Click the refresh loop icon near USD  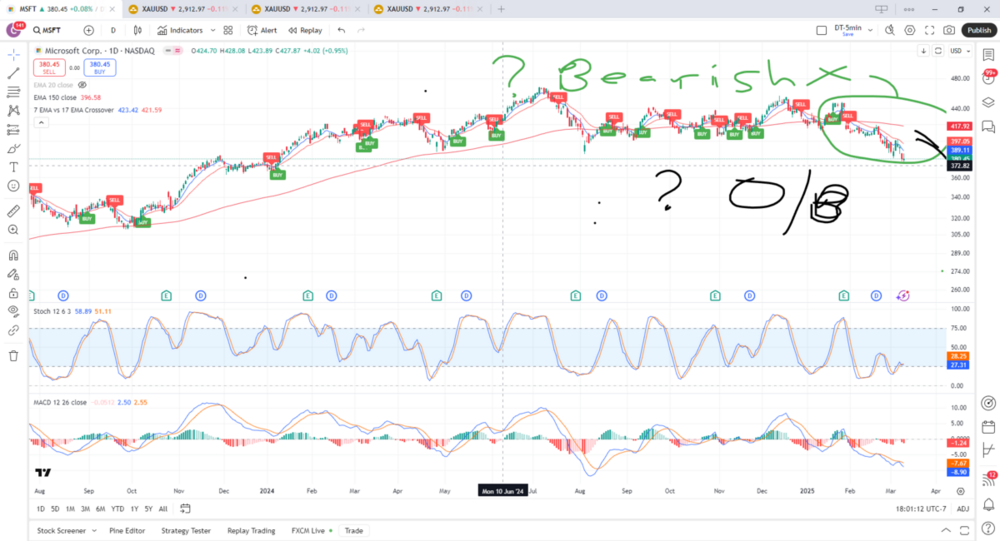(938, 51)
